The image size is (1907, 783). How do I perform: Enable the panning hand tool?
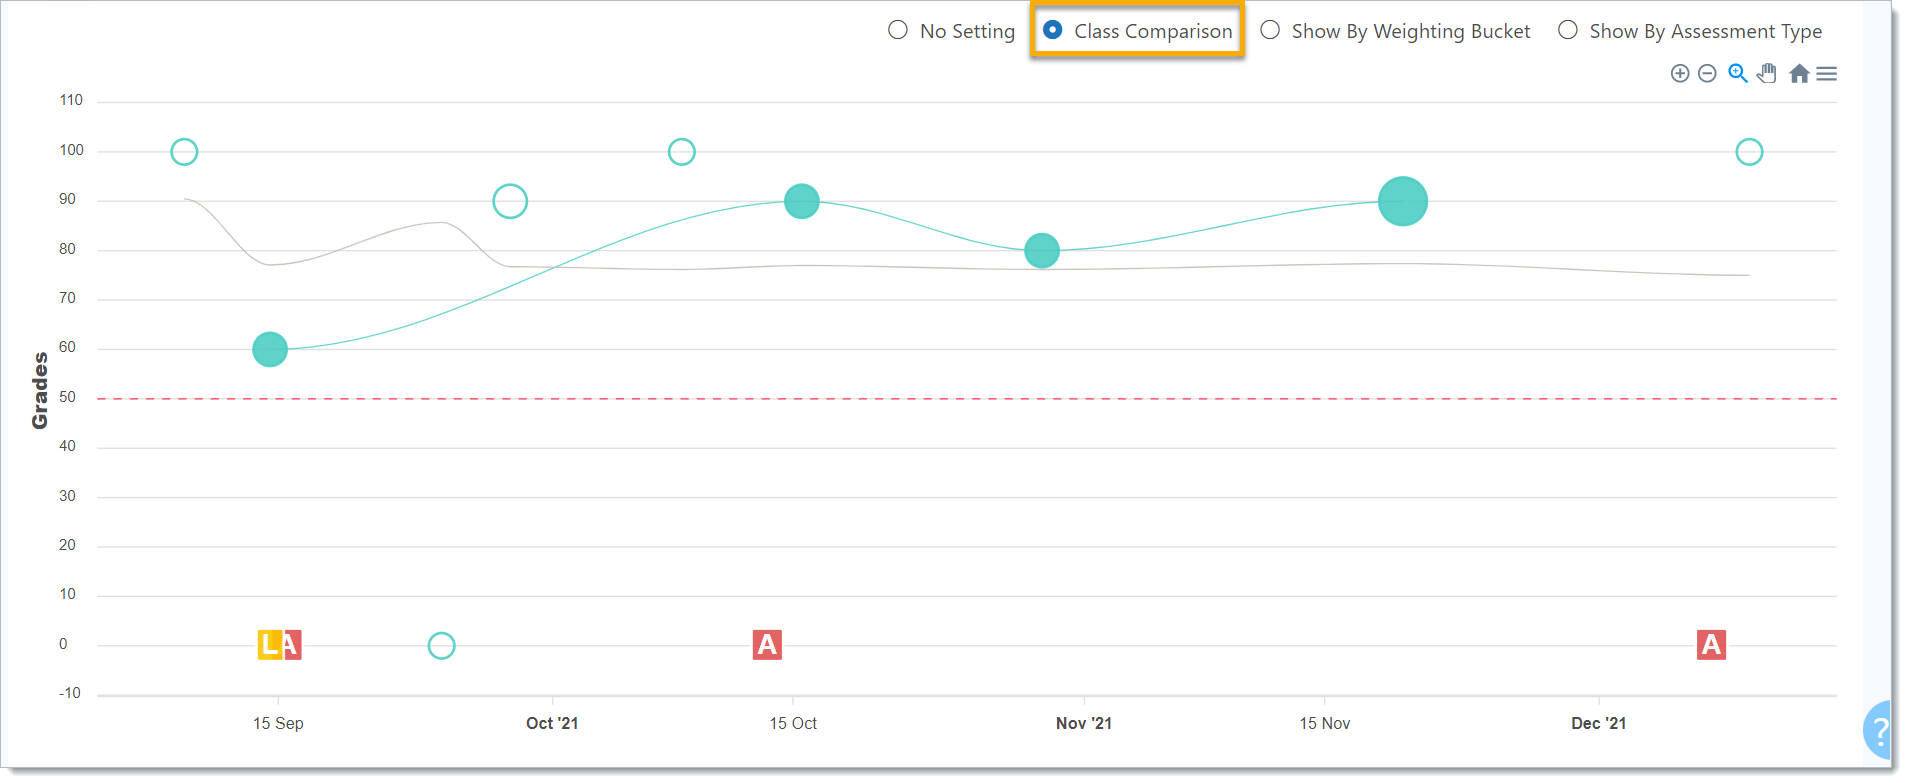pos(1768,74)
